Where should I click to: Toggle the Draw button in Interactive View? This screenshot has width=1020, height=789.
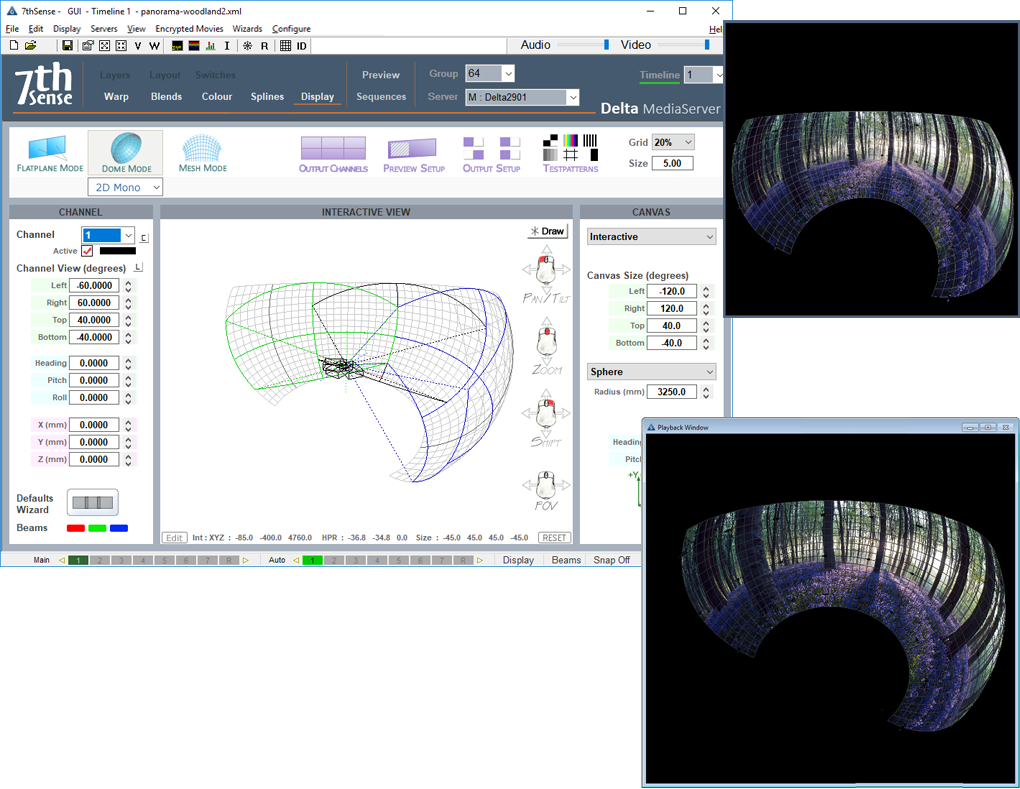point(548,231)
